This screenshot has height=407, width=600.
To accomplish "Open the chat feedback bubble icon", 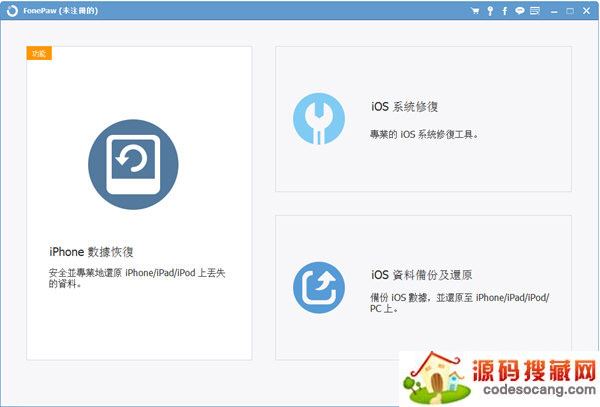I will [x=520, y=11].
